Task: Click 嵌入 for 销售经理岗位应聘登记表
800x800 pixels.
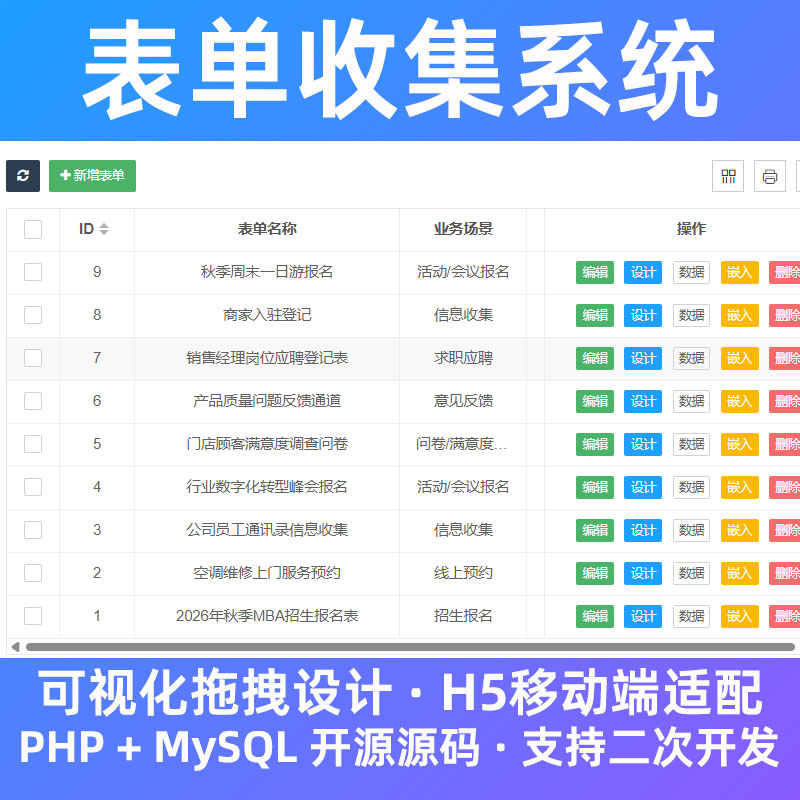Action: pos(740,358)
